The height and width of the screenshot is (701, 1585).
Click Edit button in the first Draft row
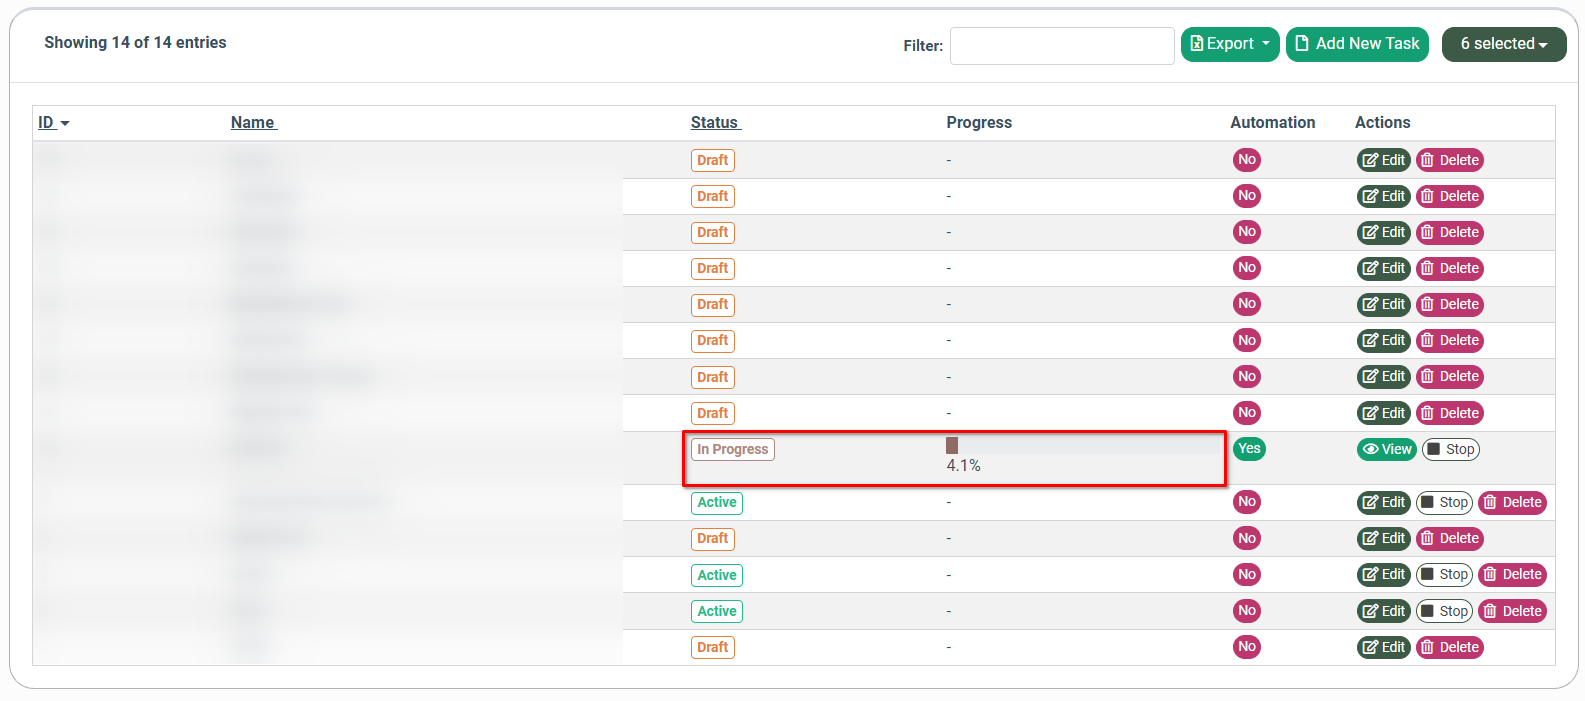pyautogui.click(x=1383, y=160)
